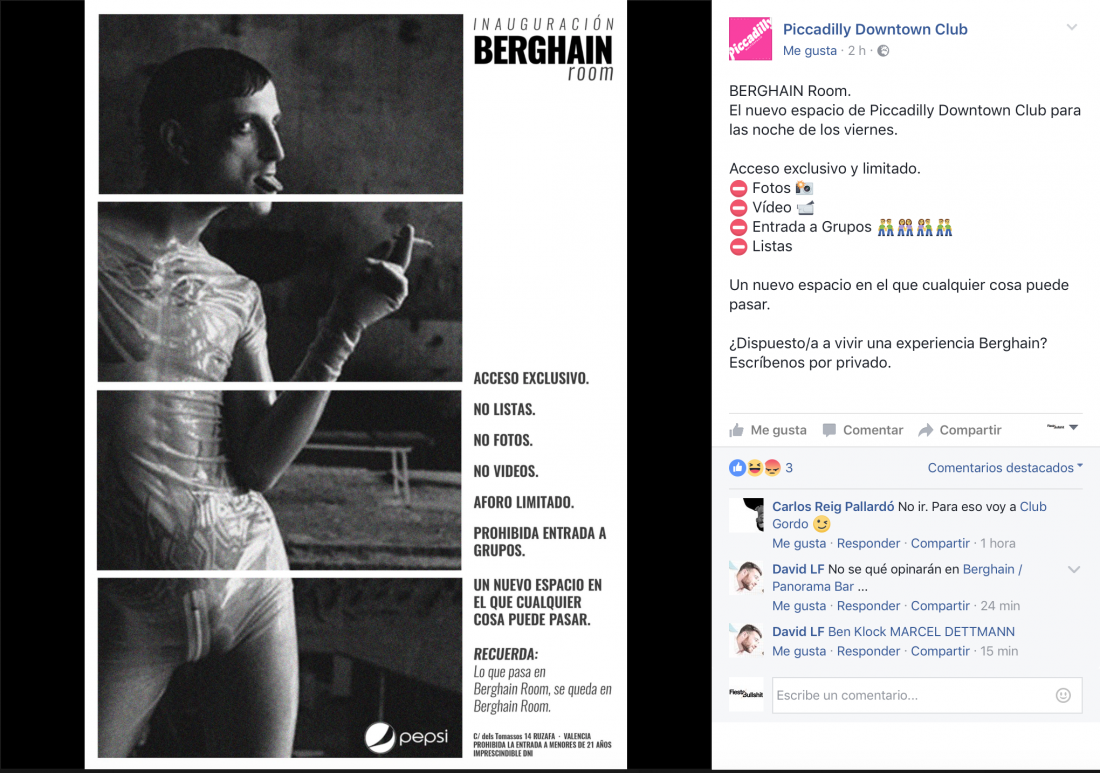Open the Piccadilly page profile picture
The image size is (1100, 773).
click(x=750, y=39)
